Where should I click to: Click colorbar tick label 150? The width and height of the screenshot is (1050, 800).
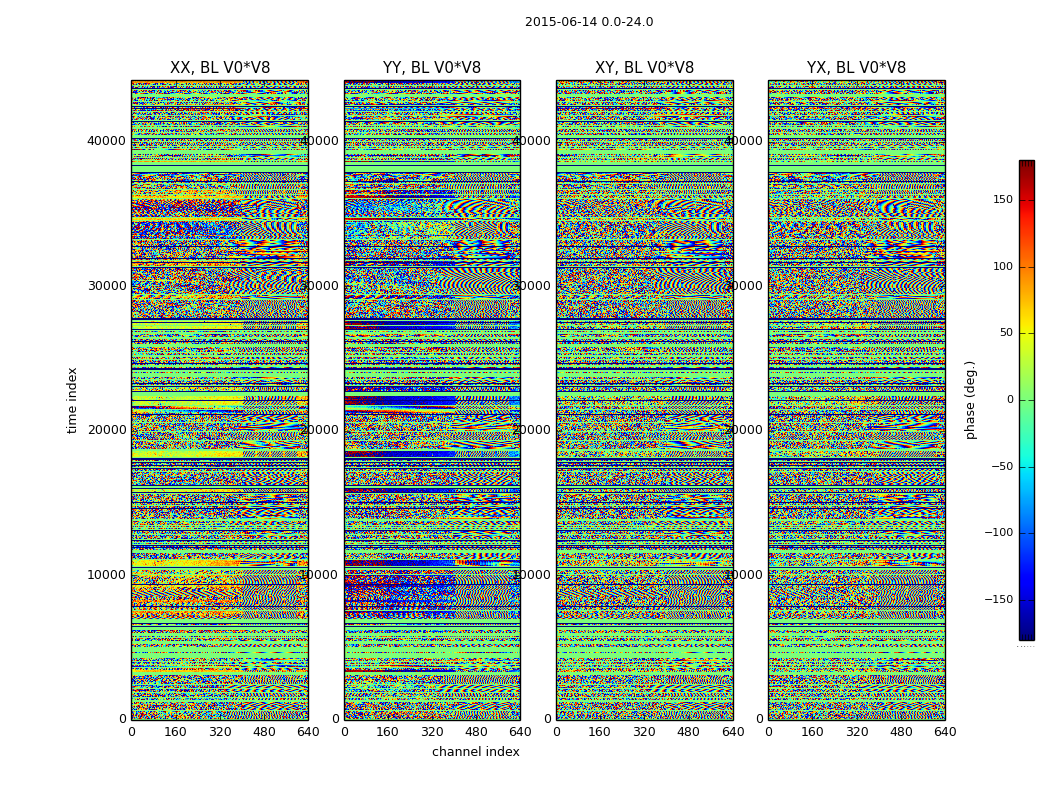tap(1002, 199)
